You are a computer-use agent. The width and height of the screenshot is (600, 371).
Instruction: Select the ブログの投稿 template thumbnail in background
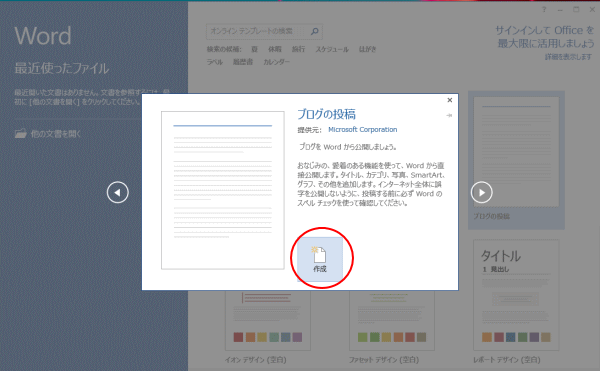point(516,160)
